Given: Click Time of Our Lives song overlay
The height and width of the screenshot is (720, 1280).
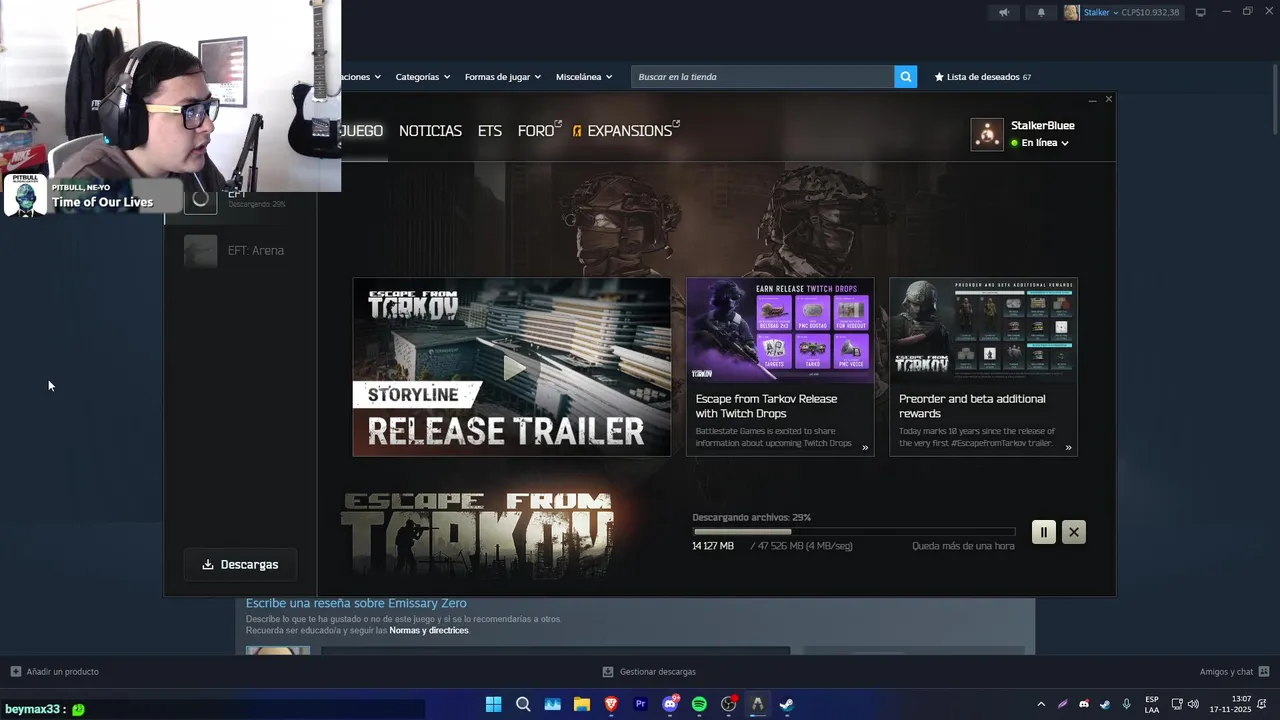Looking at the screenshot, I should (x=102, y=202).
